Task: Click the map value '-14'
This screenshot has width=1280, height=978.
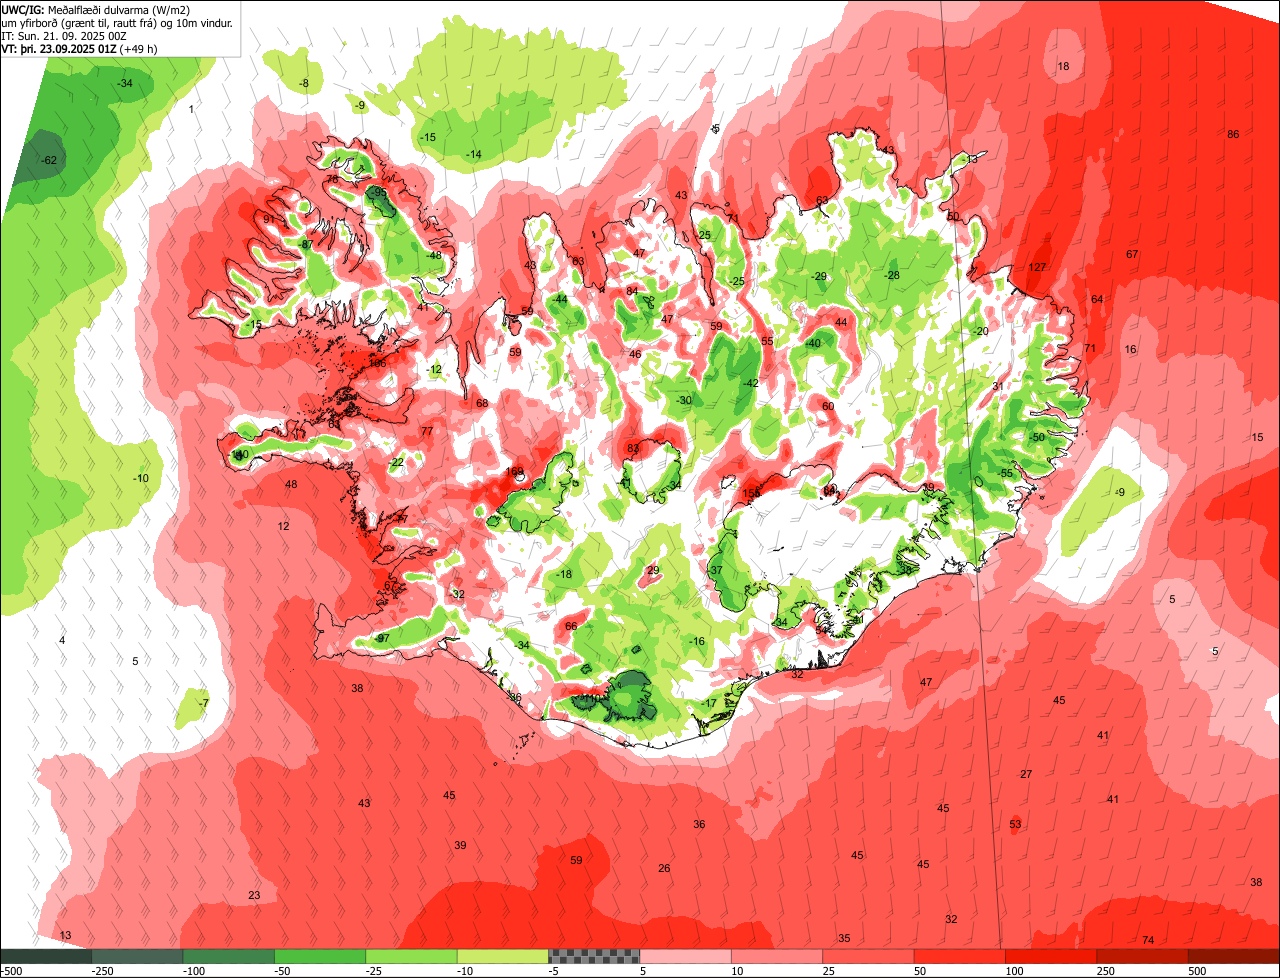Action: [x=474, y=154]
